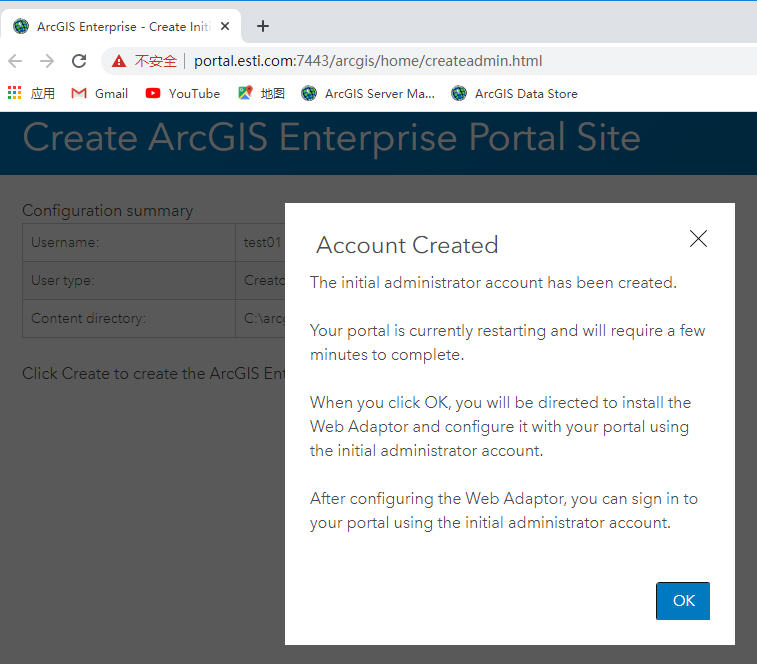This screenshot has height=664, width=757.
Task: Click the red not-secure warning triangle
Action: (119, 61)
